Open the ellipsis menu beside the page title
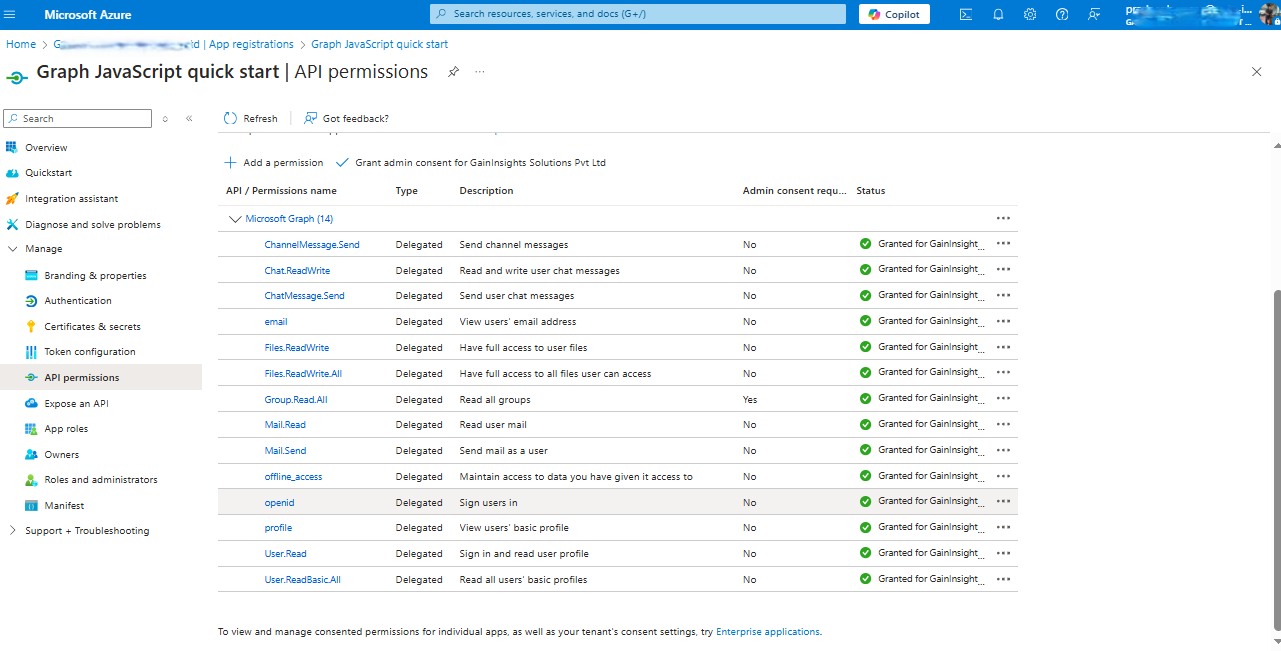Viewport: 1281px width, 651px height. [479, 72]
